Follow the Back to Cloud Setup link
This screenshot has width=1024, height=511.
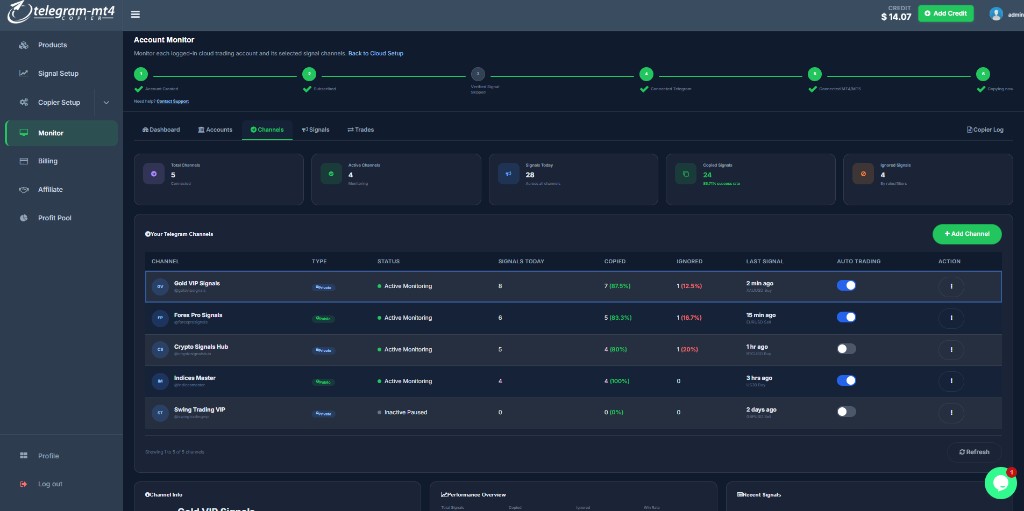(376, 54)
